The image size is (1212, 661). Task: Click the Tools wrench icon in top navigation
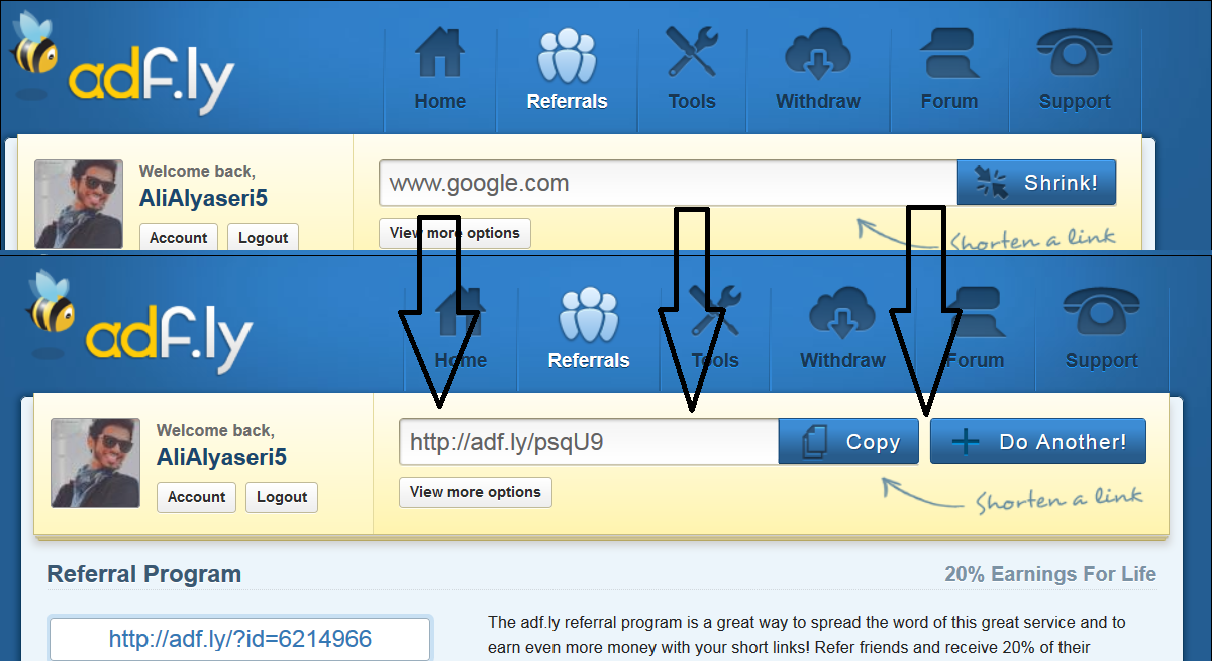coord(692,52)
